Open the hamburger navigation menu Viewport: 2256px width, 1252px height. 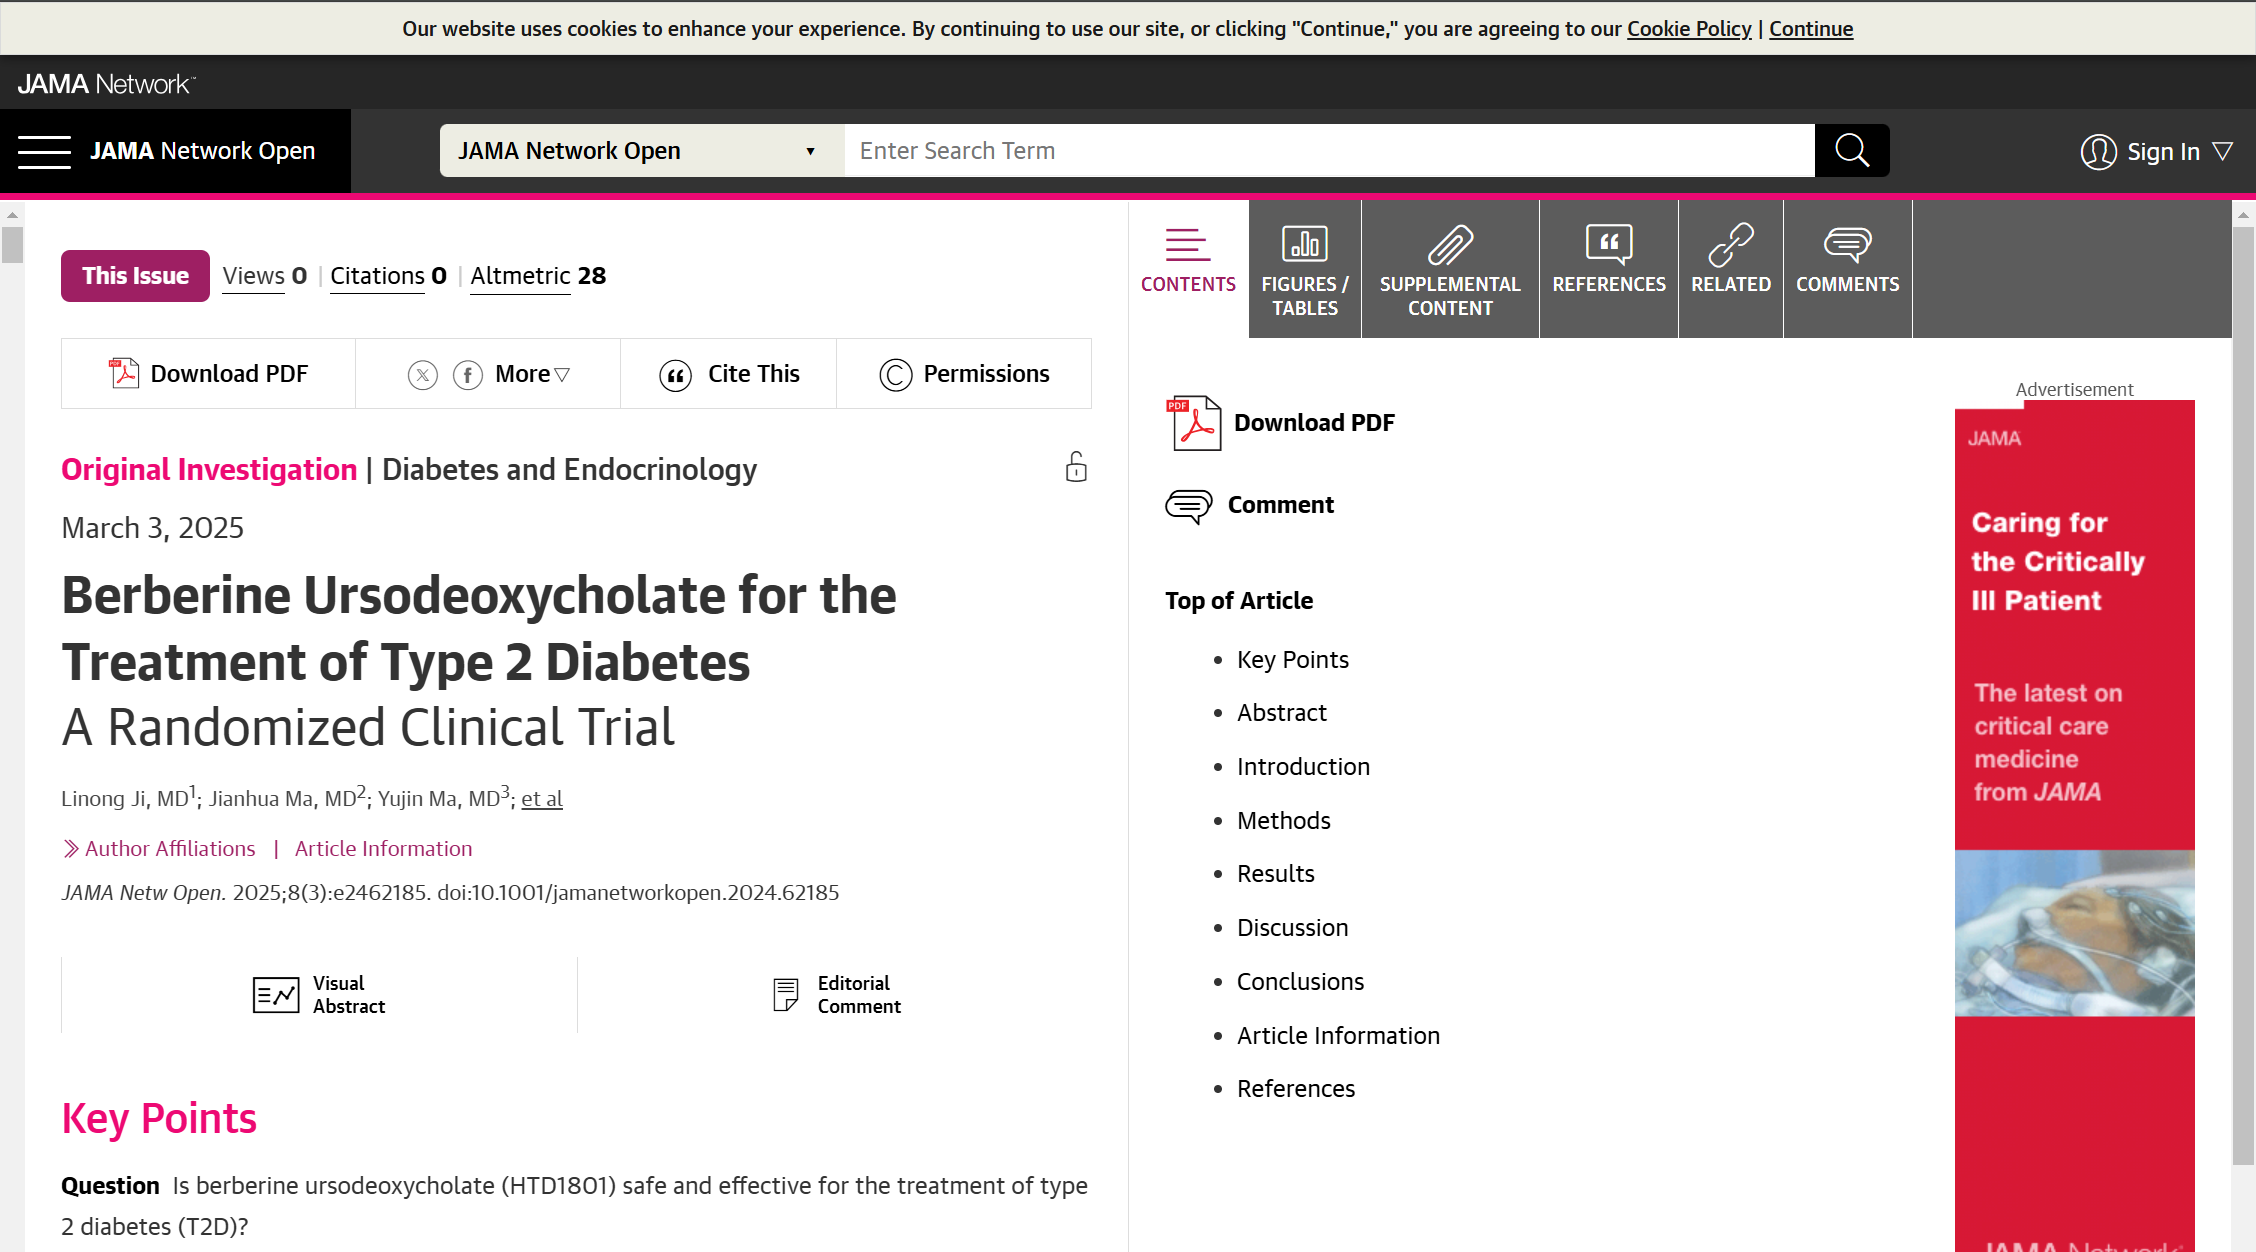pos(44,151)
